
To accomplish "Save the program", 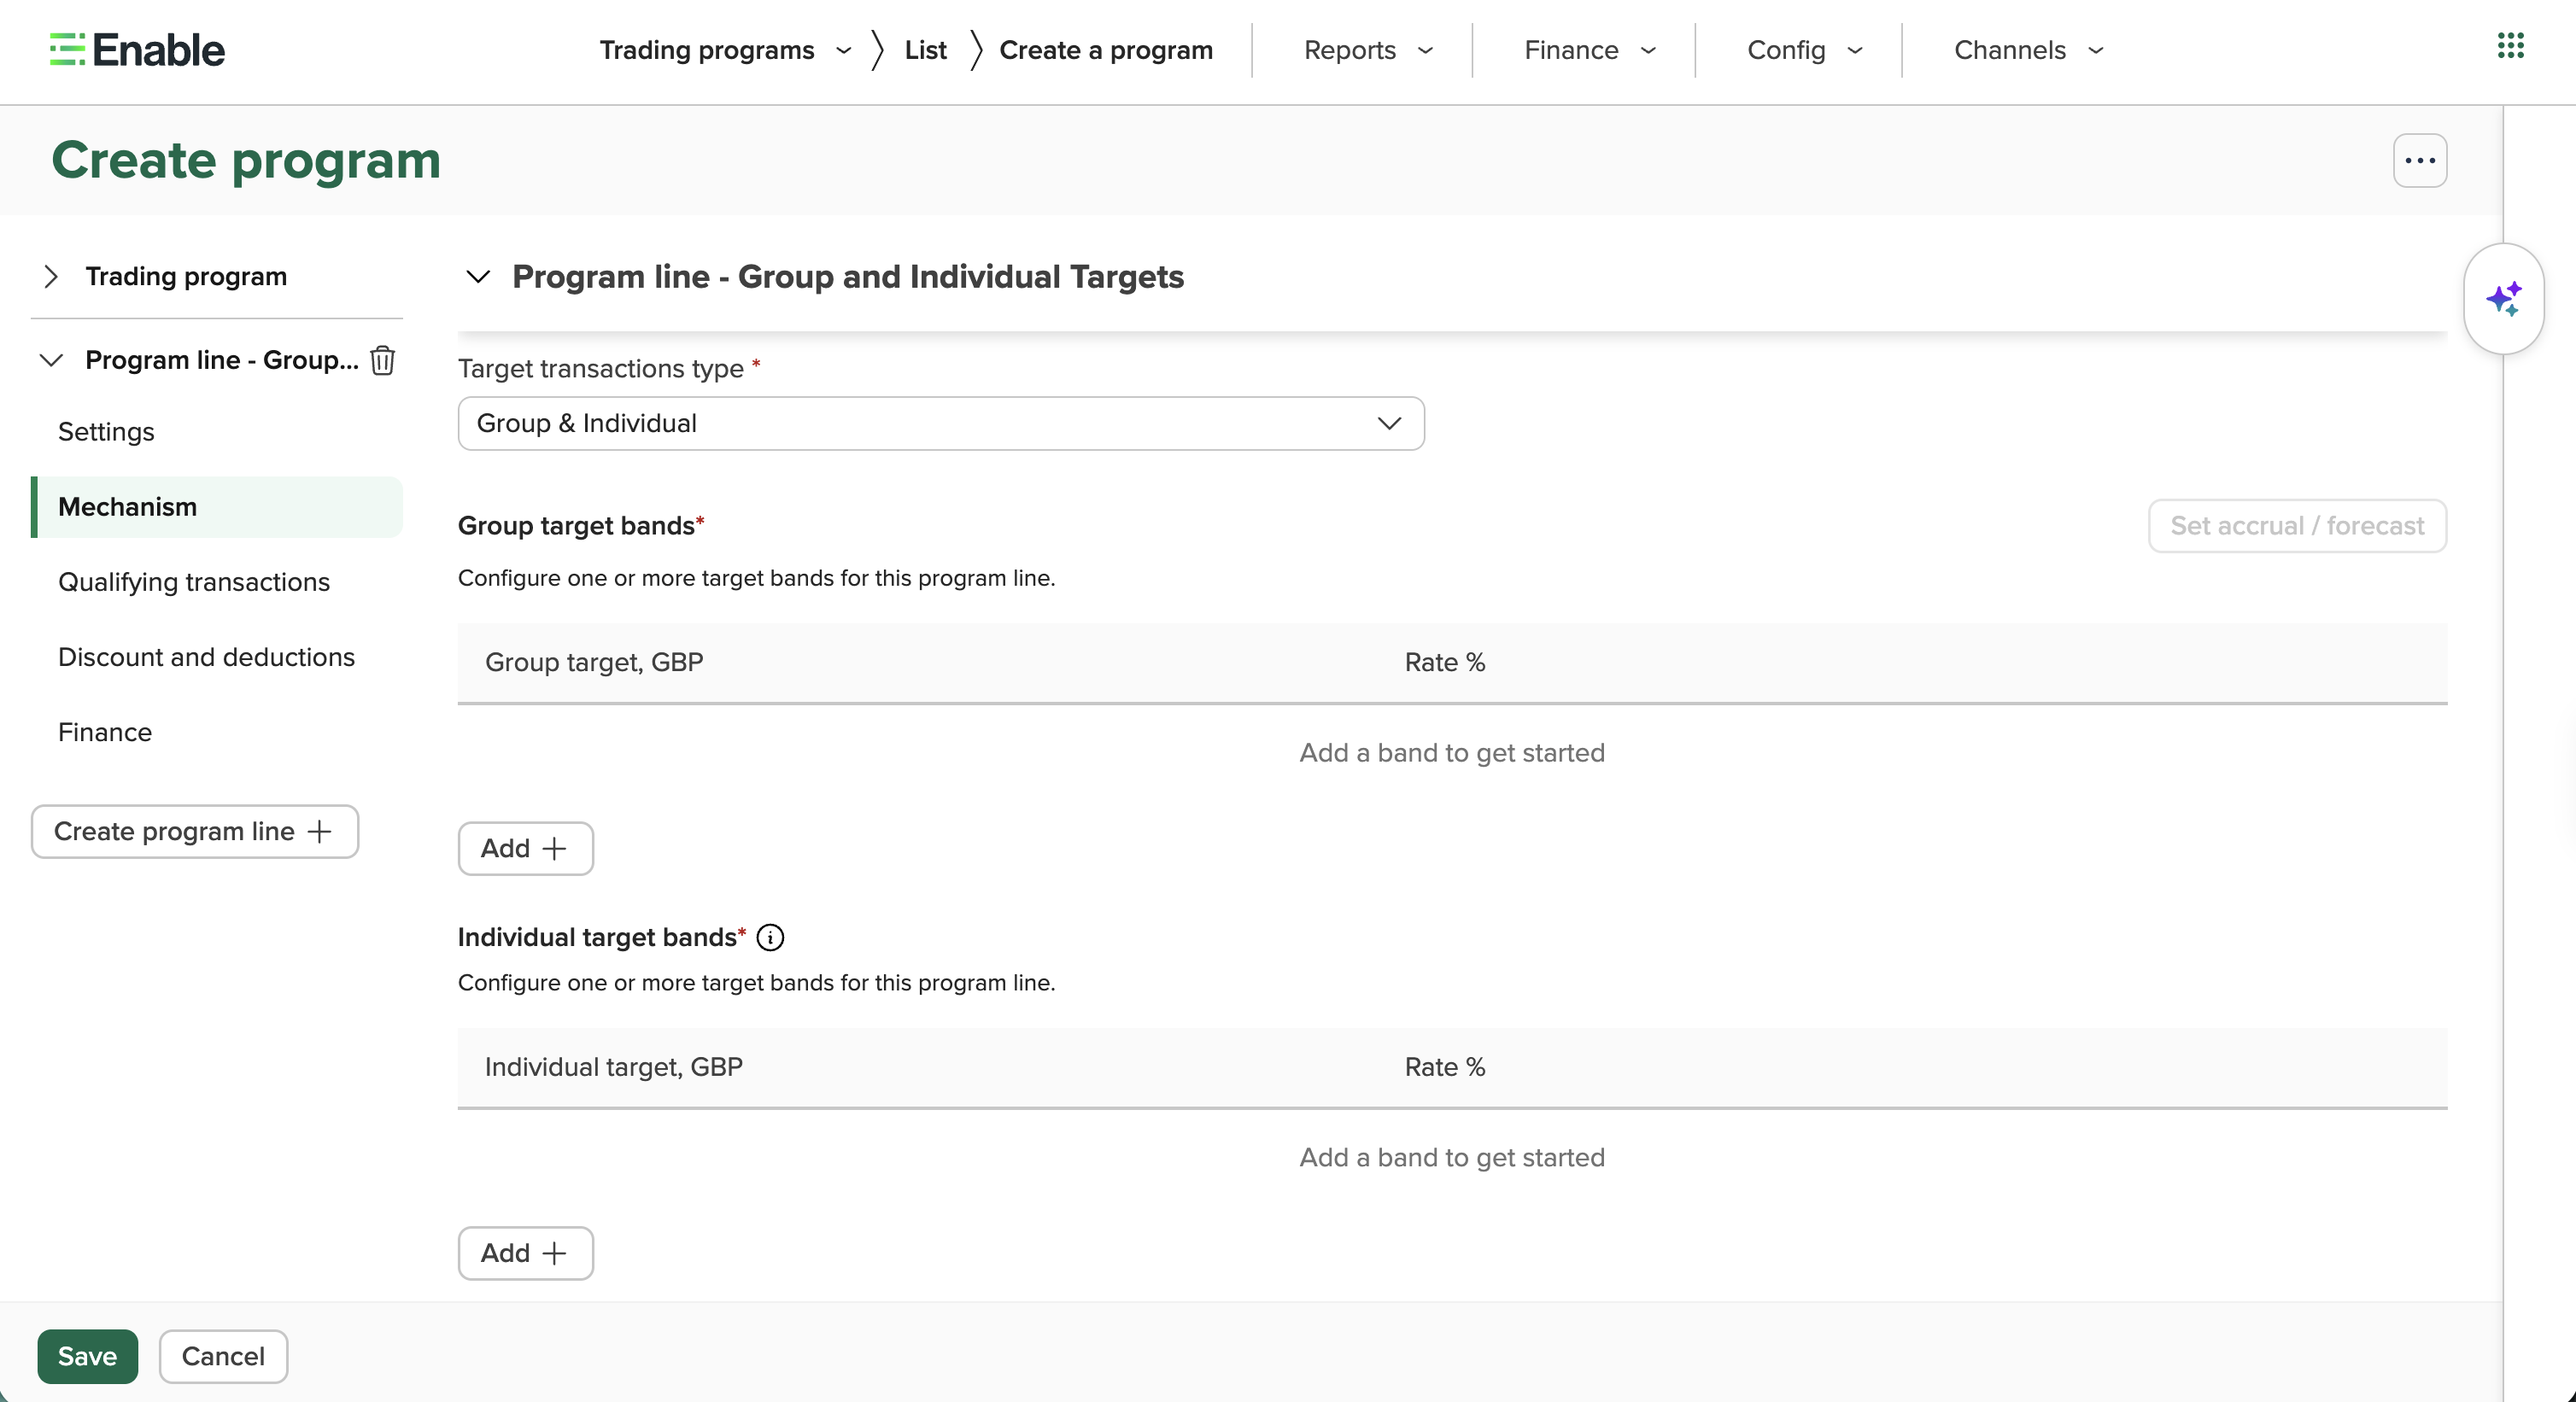I will point(88,1356).
